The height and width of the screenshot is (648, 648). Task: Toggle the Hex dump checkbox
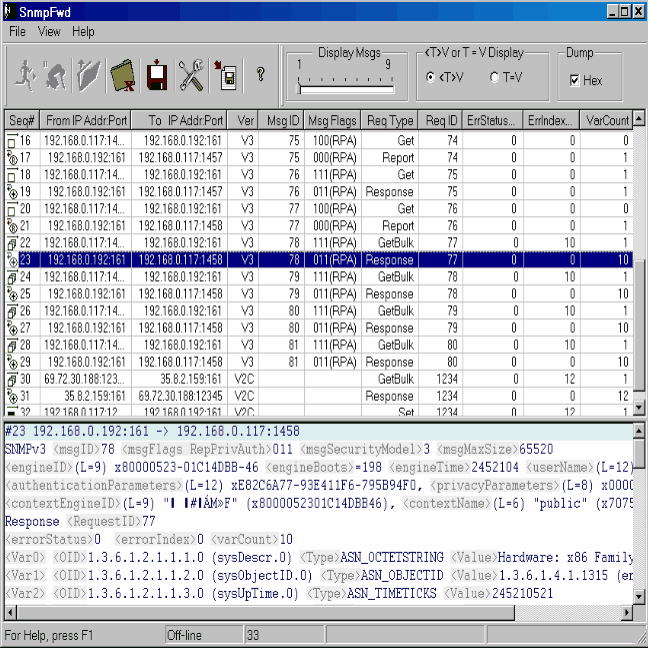point(575,80)
